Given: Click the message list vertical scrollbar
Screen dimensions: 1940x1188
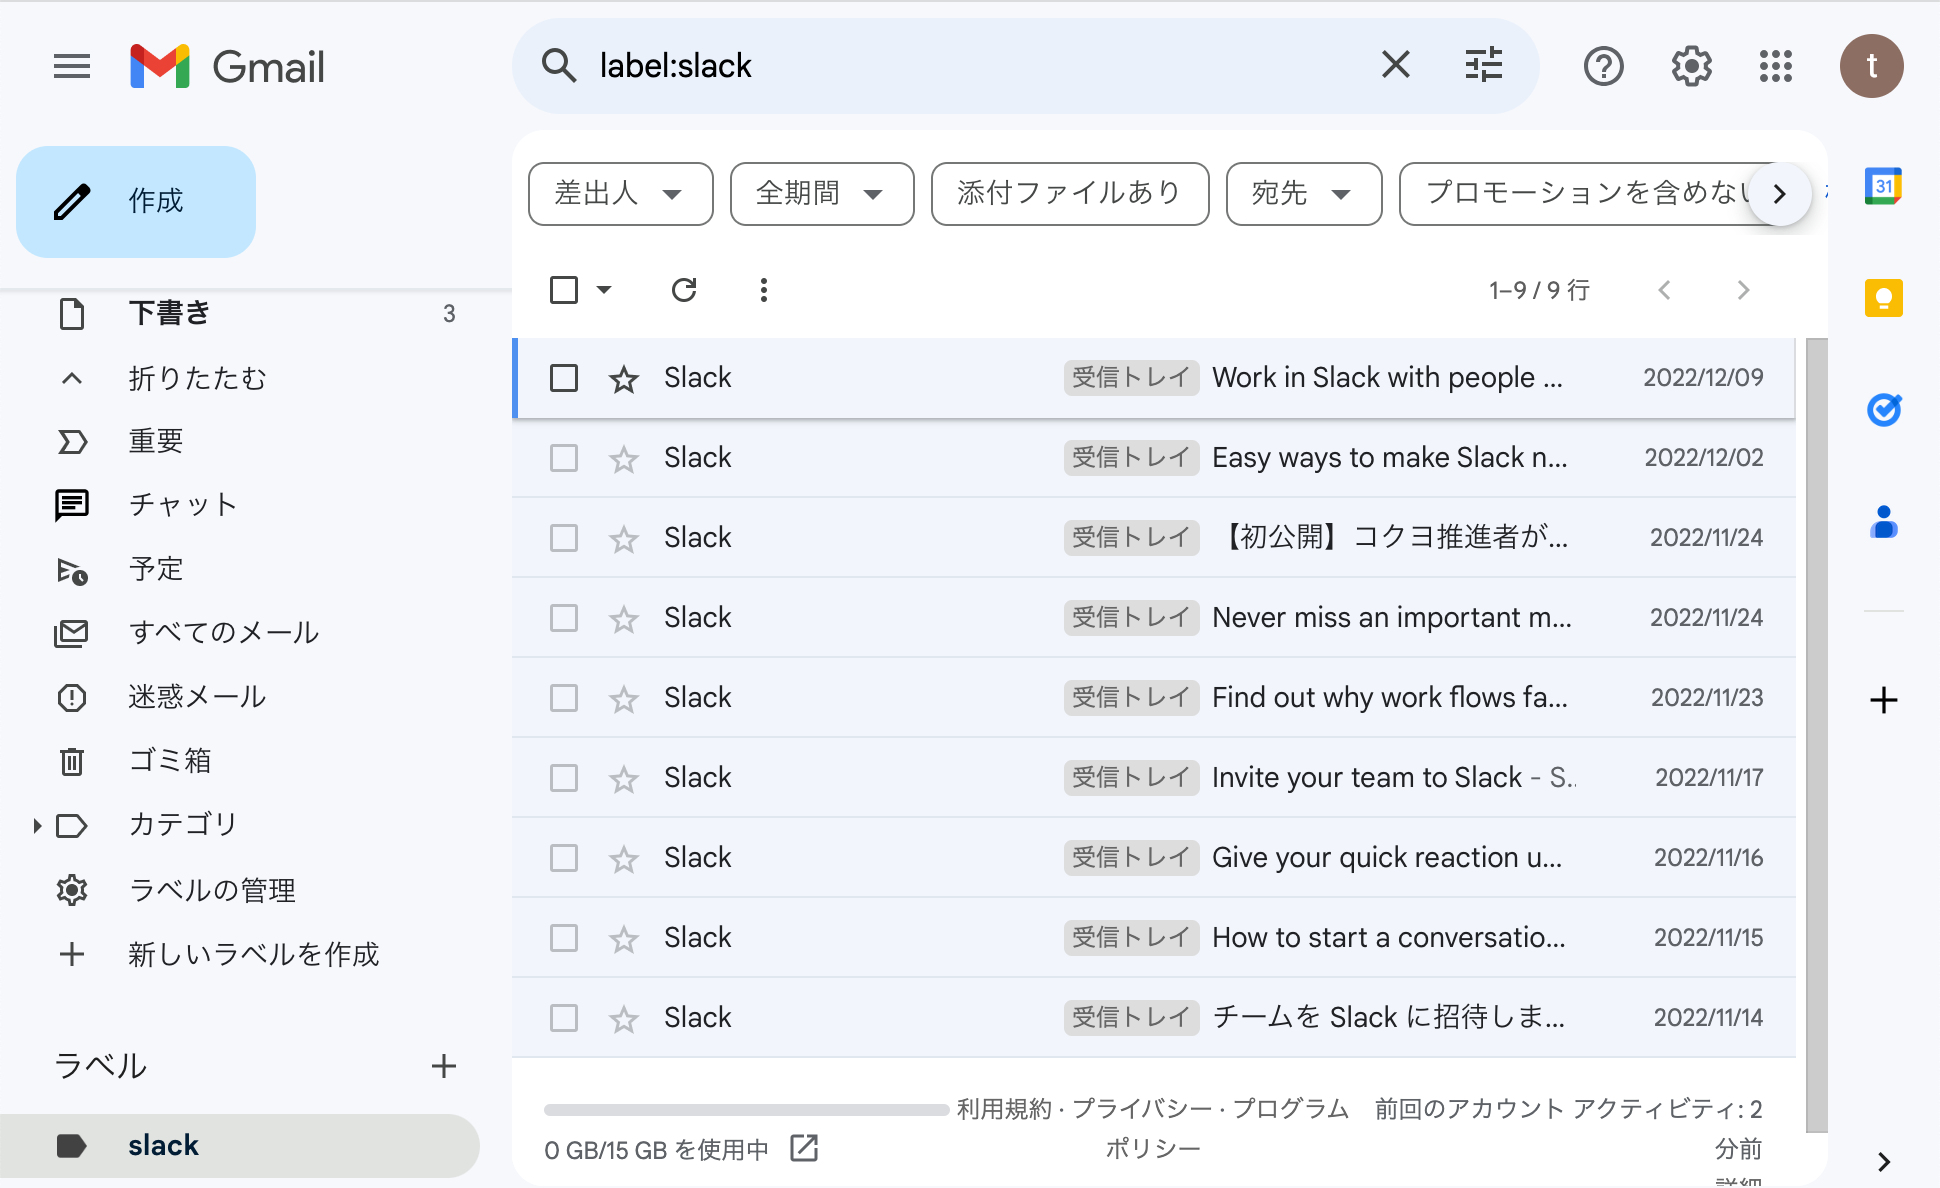Looking at the screenshot, I should [x=1816, y=735].
